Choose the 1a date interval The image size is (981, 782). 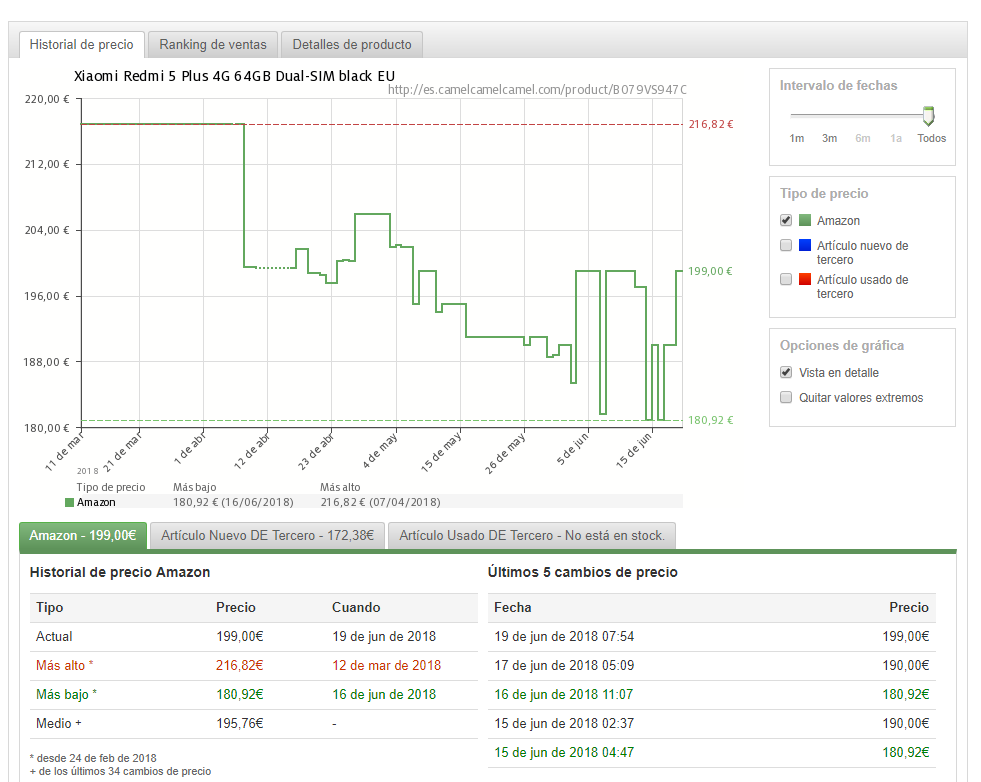pyautogui.click(x=896, y=138)
